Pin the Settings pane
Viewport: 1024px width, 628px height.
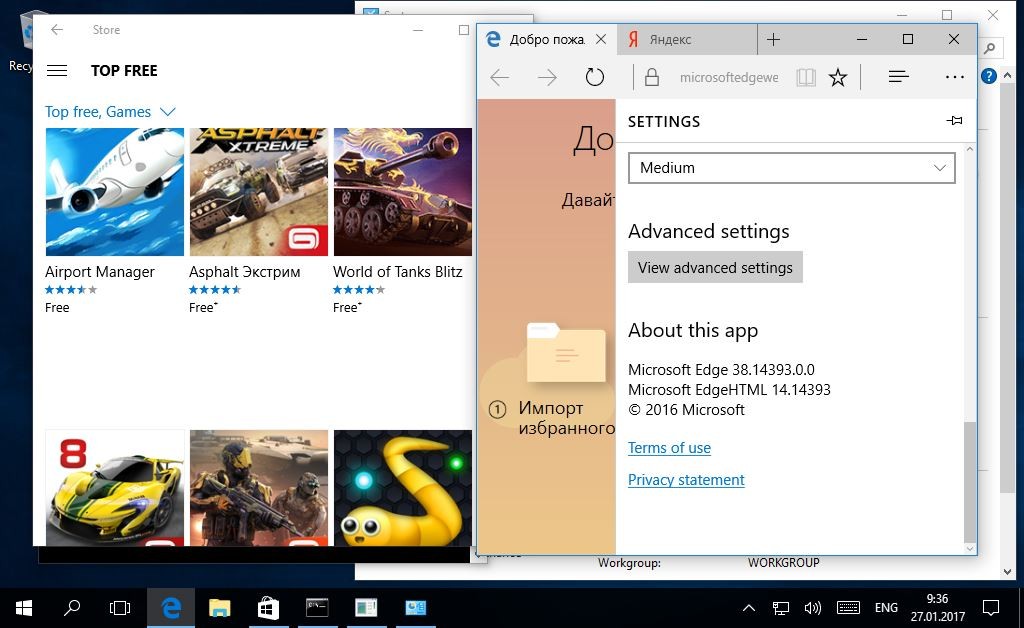tap(954, 121)
